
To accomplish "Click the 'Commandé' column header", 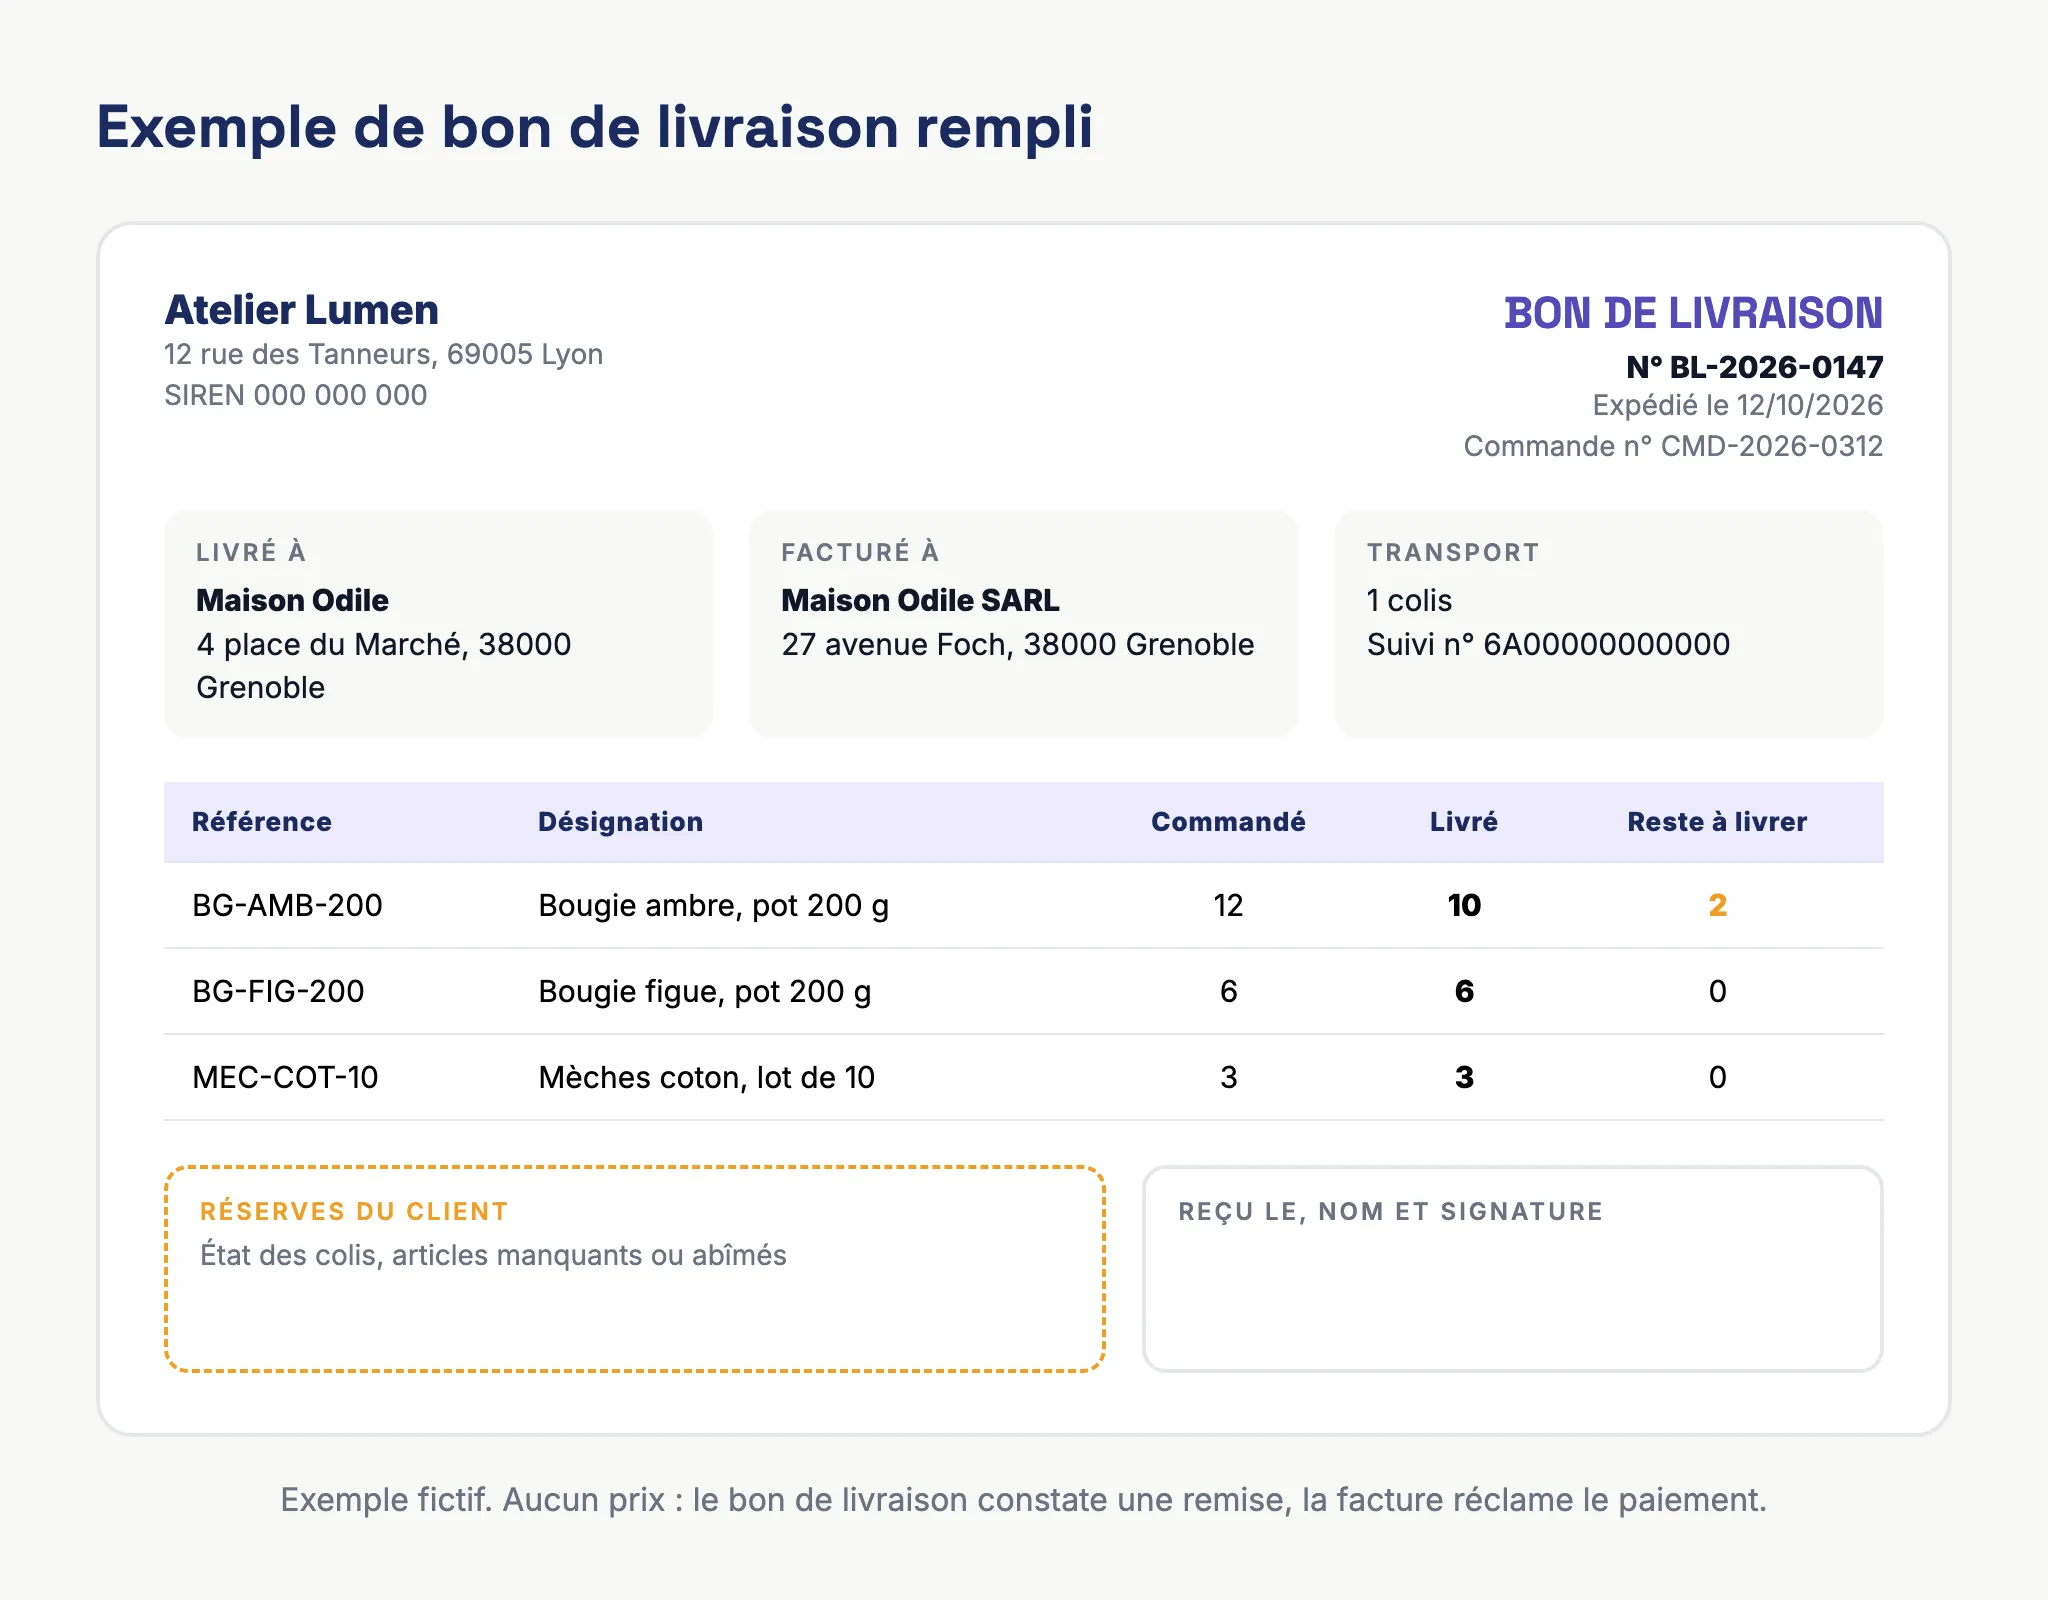I will 1228,822.
